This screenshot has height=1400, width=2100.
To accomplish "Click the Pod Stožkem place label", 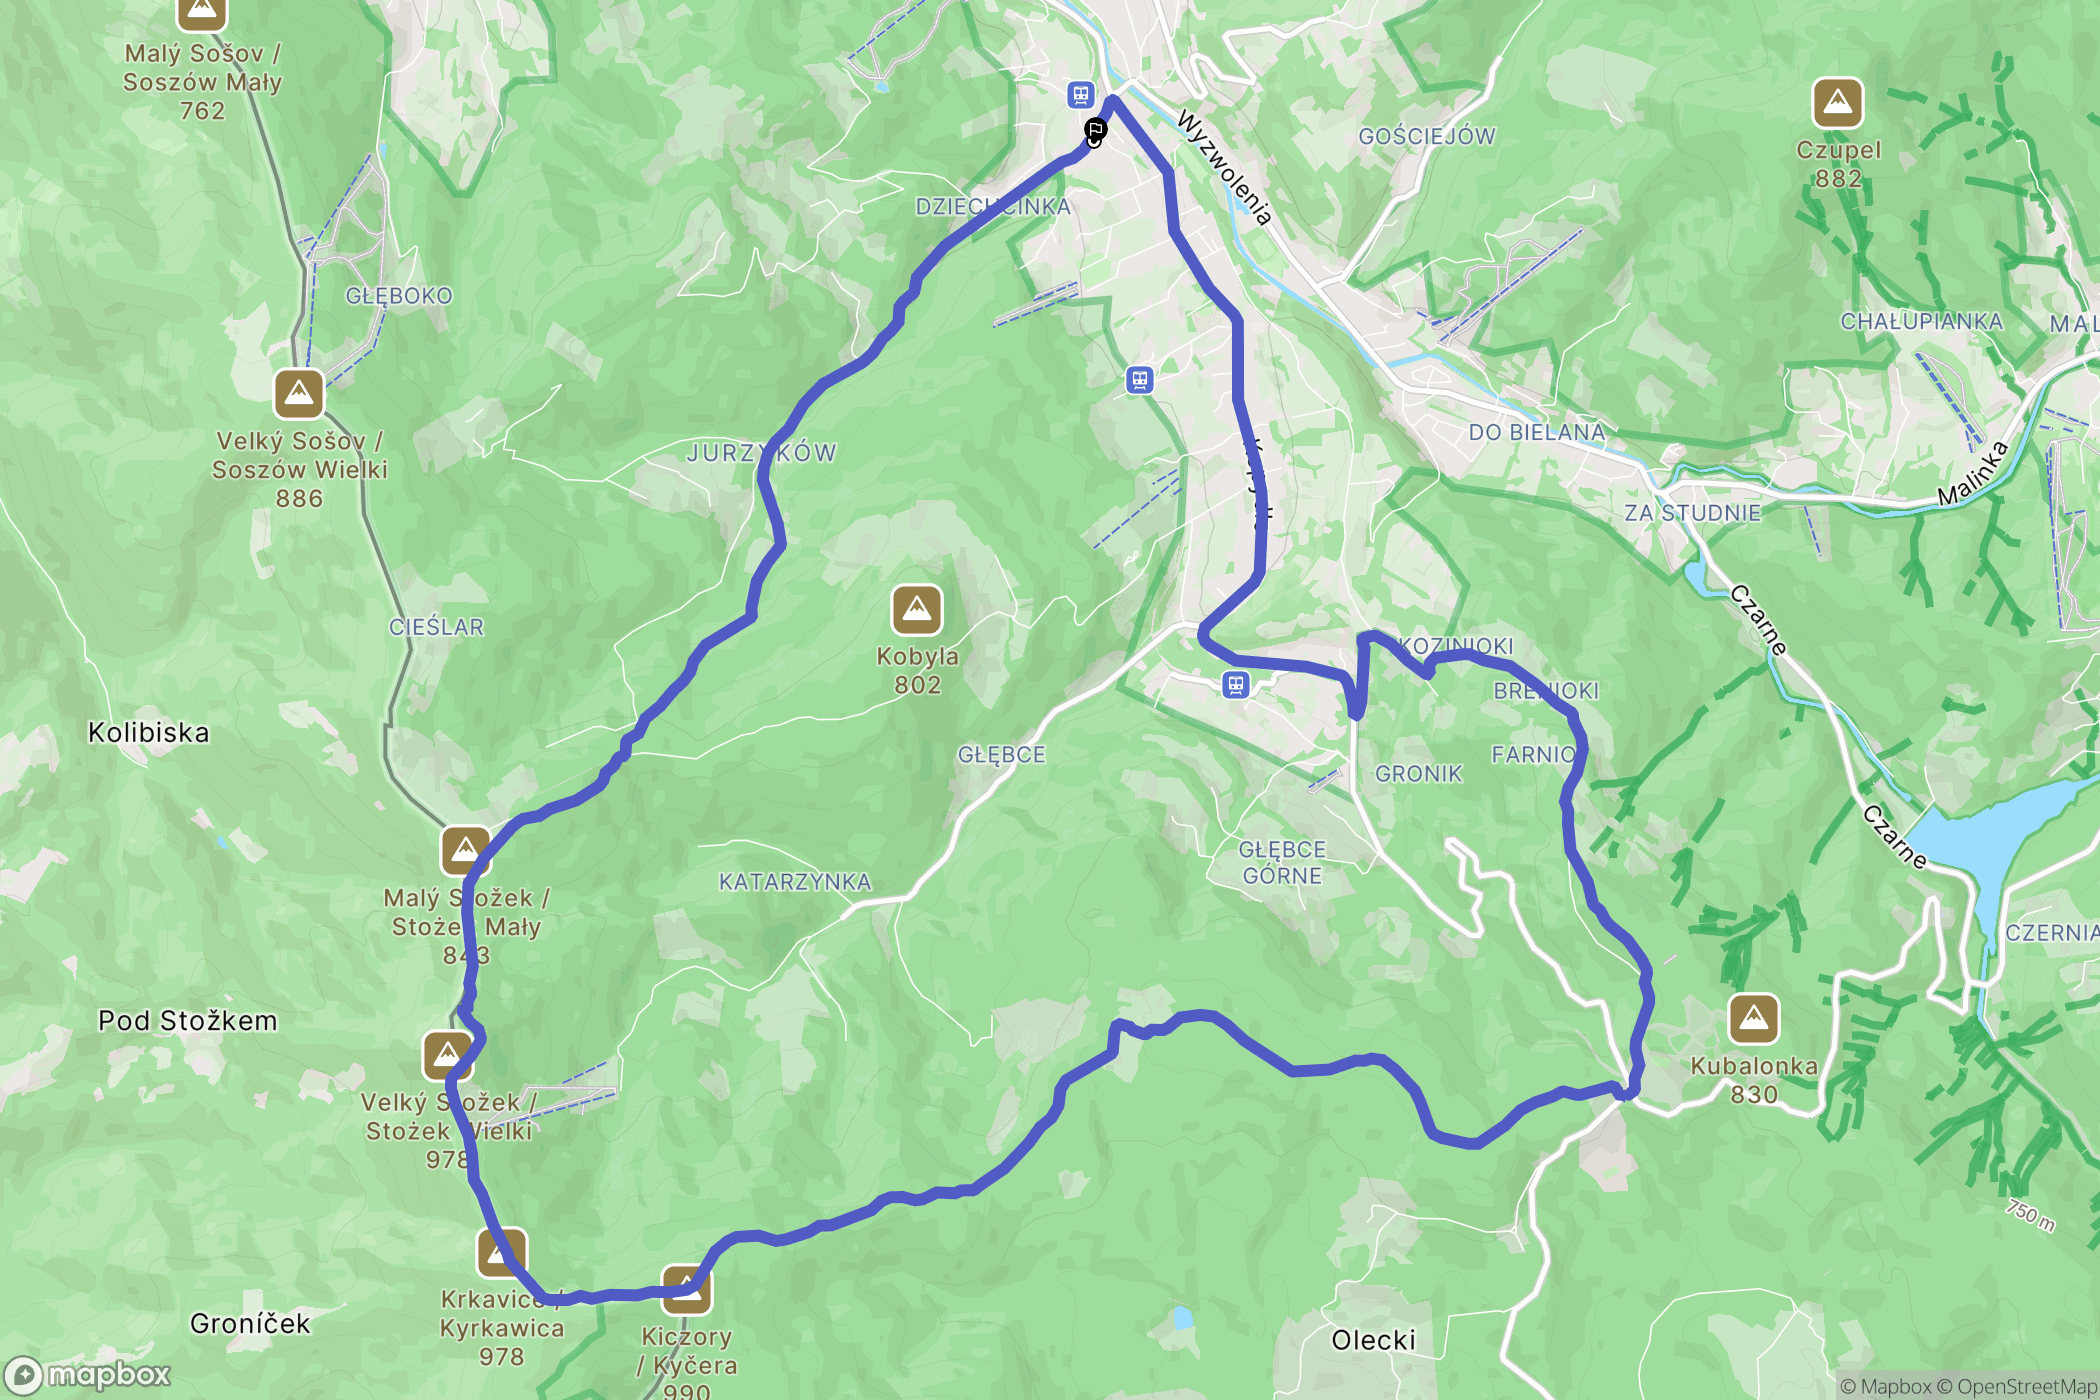I will 188,1021.
